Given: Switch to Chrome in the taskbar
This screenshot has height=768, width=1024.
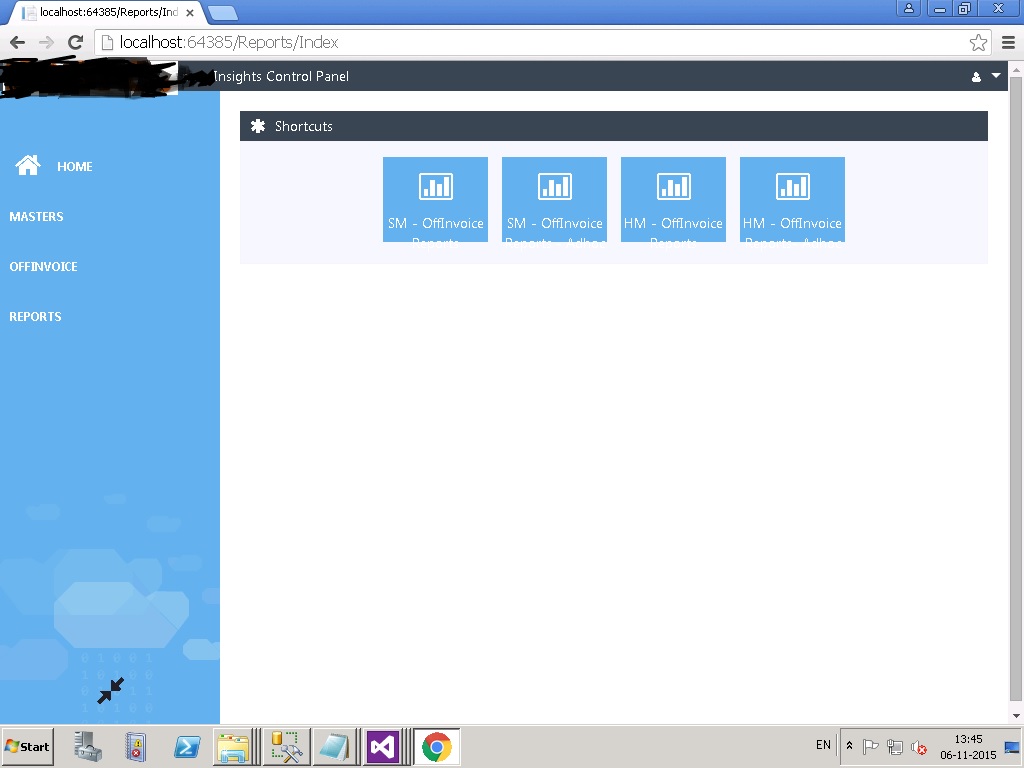Looking at the screenshot, I should click(x=437, y=746).
